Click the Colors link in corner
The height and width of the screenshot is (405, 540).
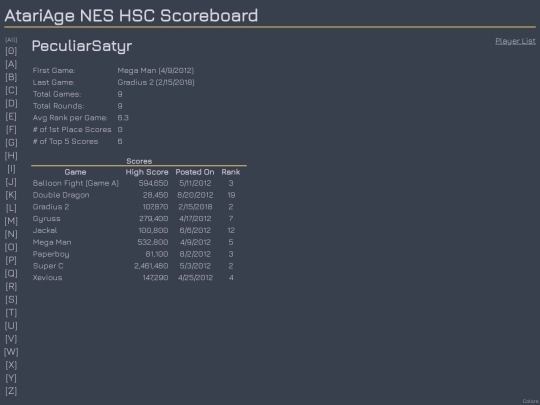(531, 401)
